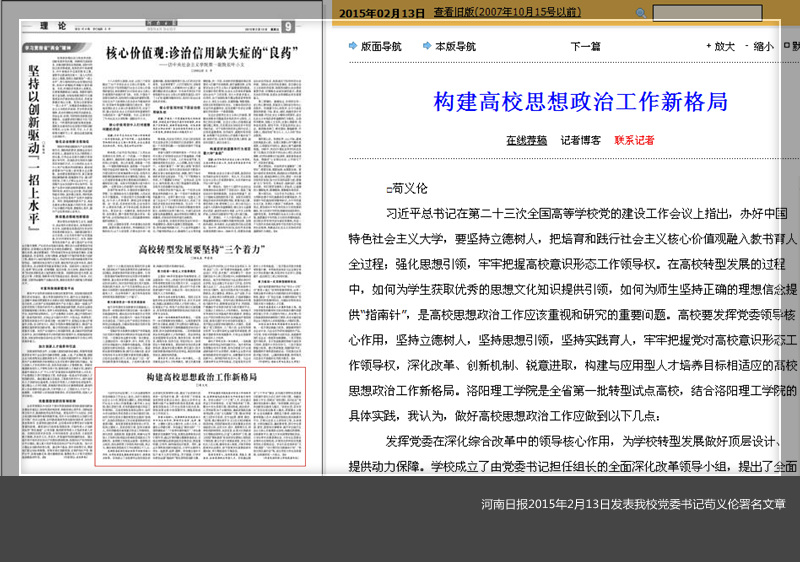Click the magnifier search icon
Image resolution: width=800 pixels, height=562 pixels.
641,13
